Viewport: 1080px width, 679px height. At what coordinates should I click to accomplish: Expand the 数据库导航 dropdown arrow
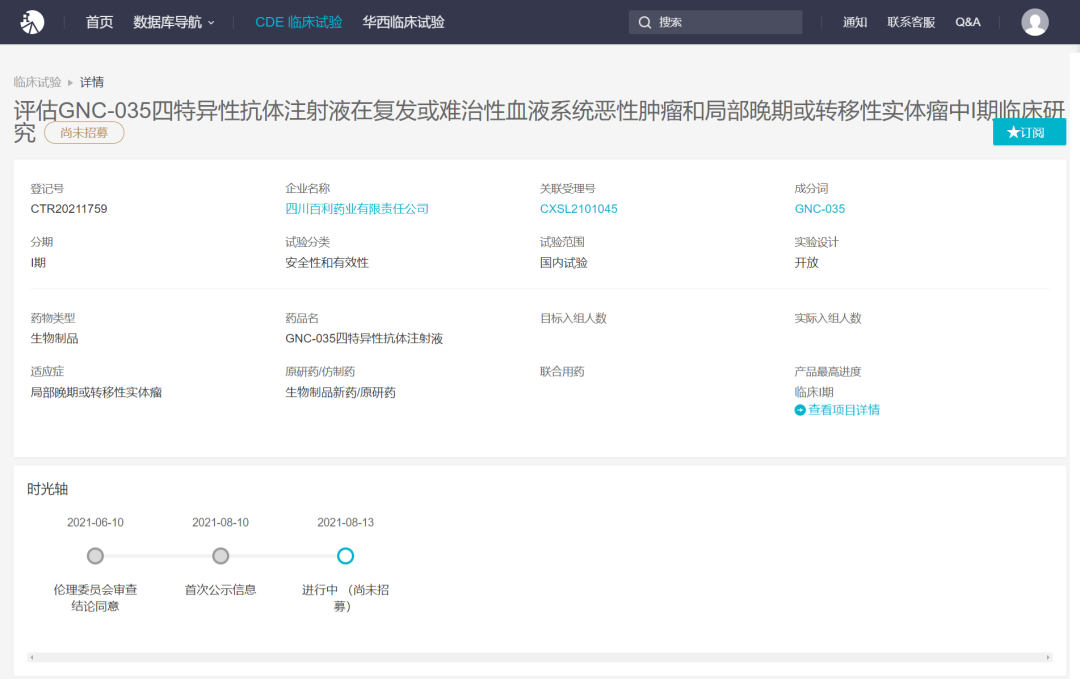click(211, 23)
